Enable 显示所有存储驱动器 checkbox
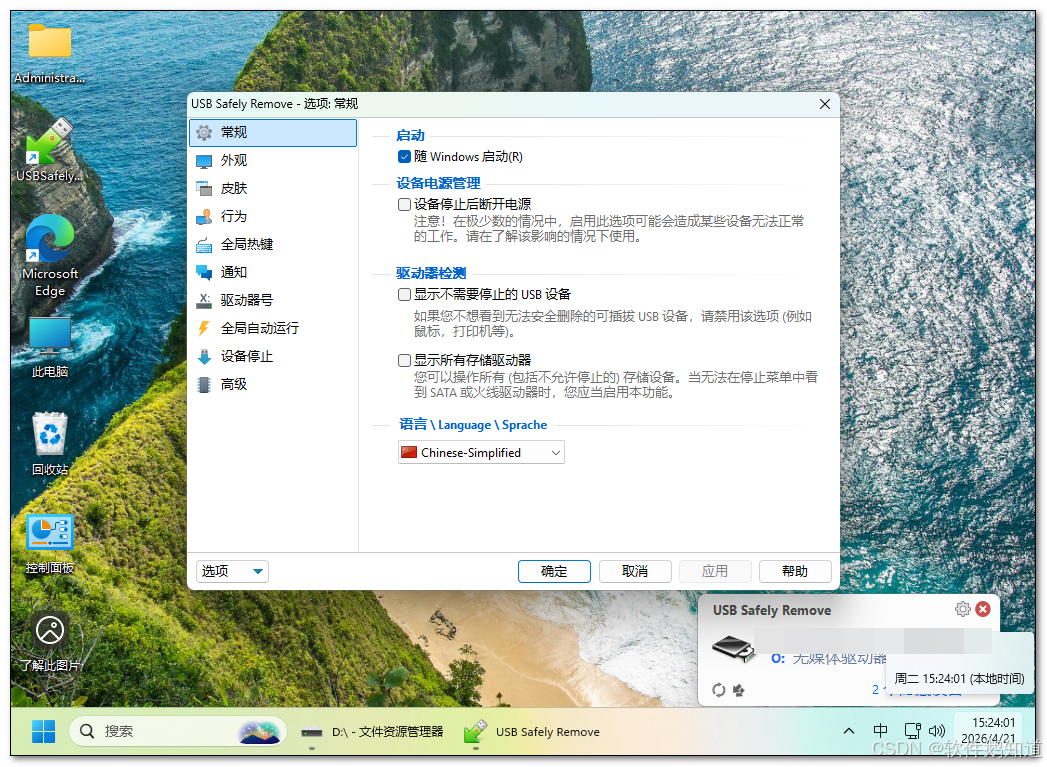Screen dimensions: 1047x767 [x=404, y=360]
